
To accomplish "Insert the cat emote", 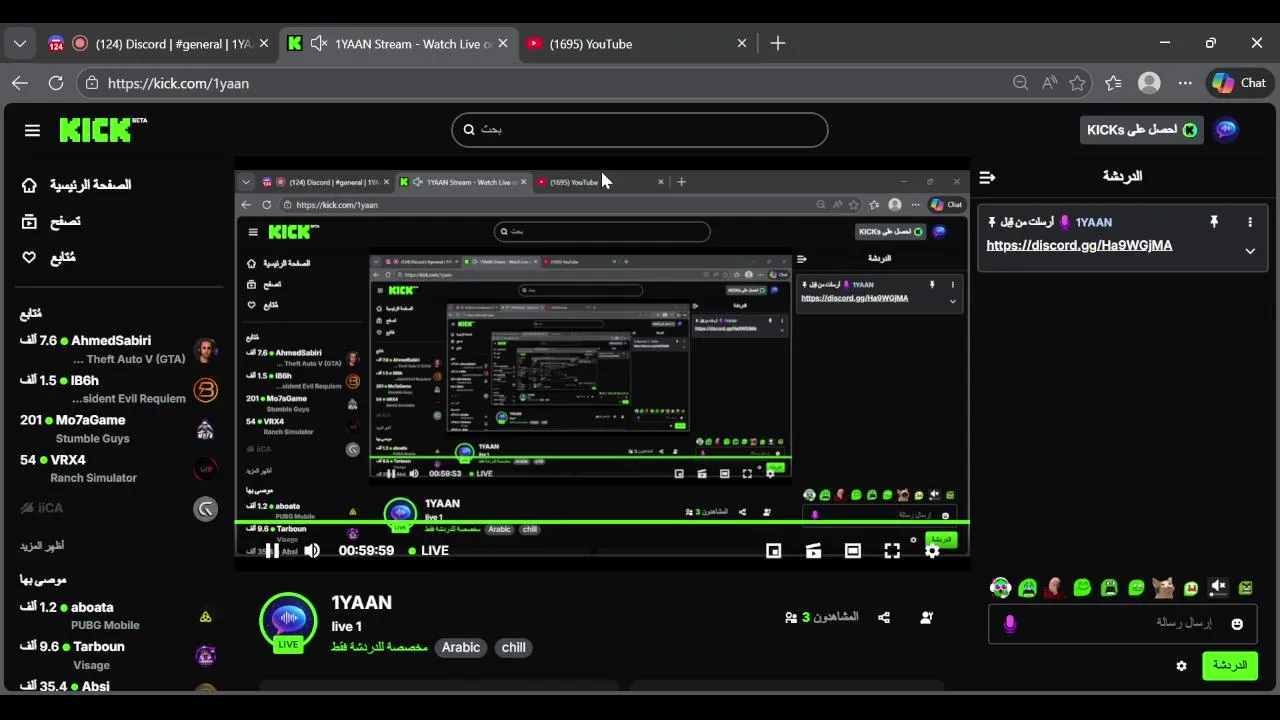I will pos(1163,588).
